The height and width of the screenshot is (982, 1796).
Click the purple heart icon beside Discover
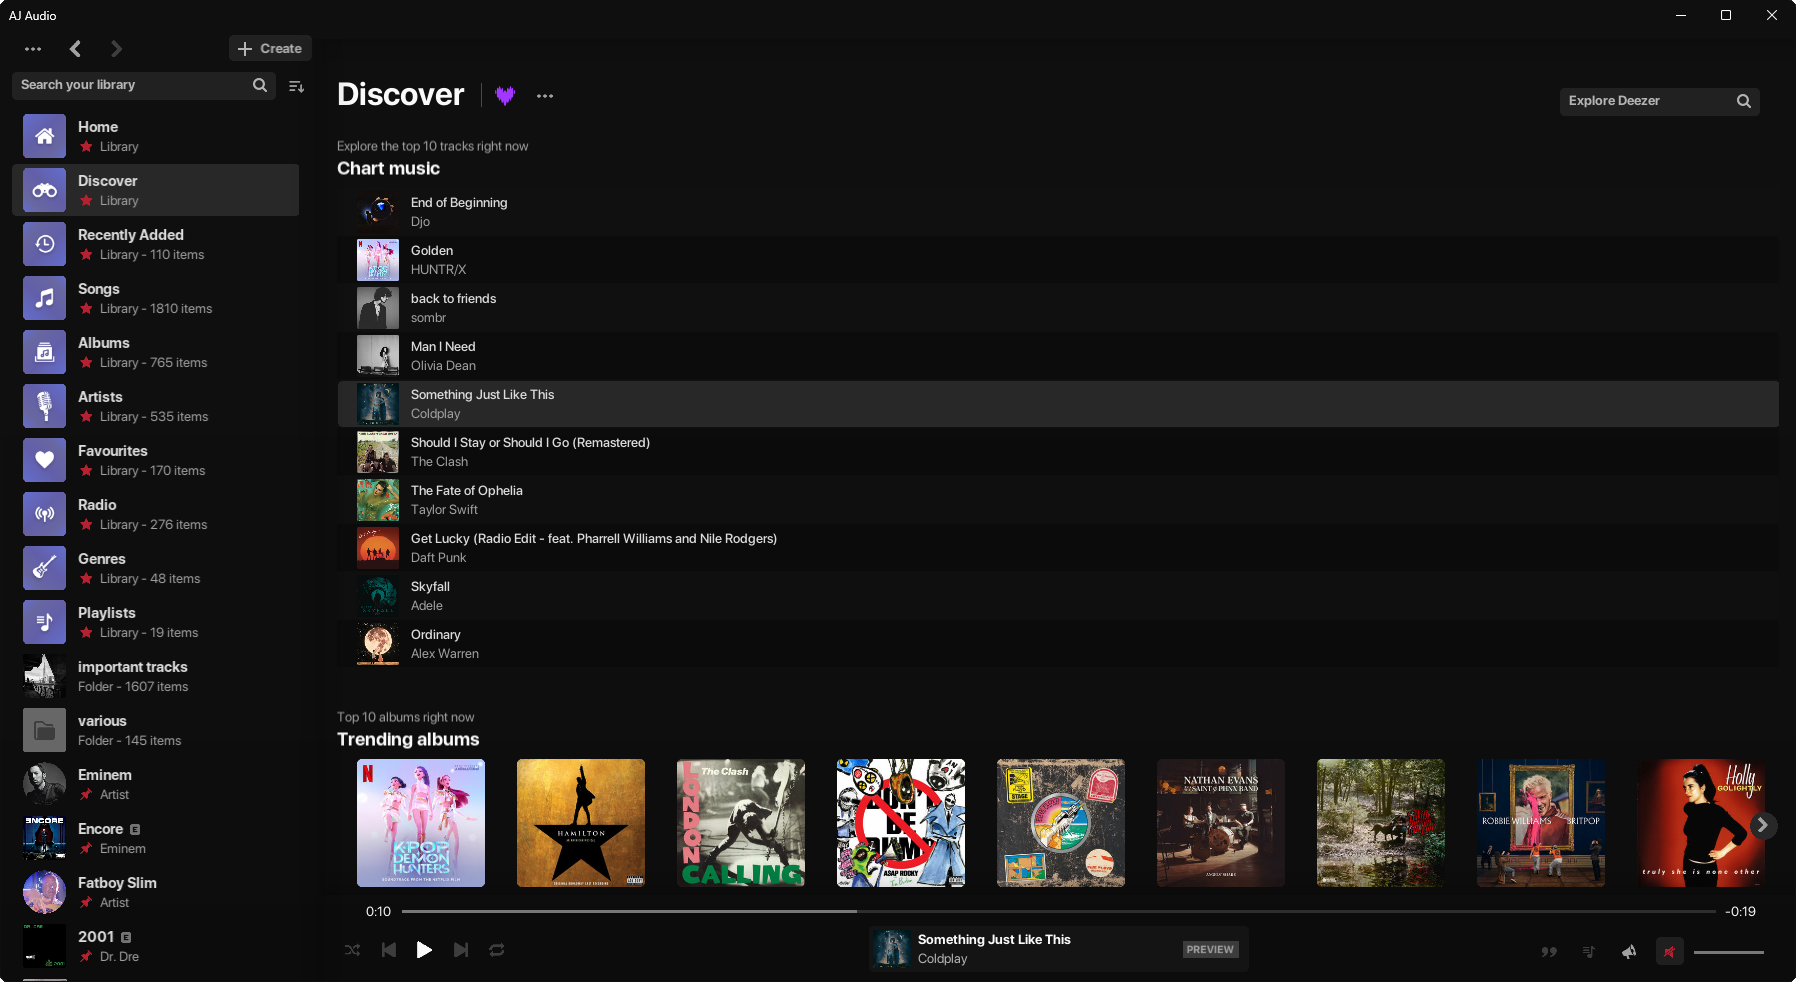click(505, 95)
